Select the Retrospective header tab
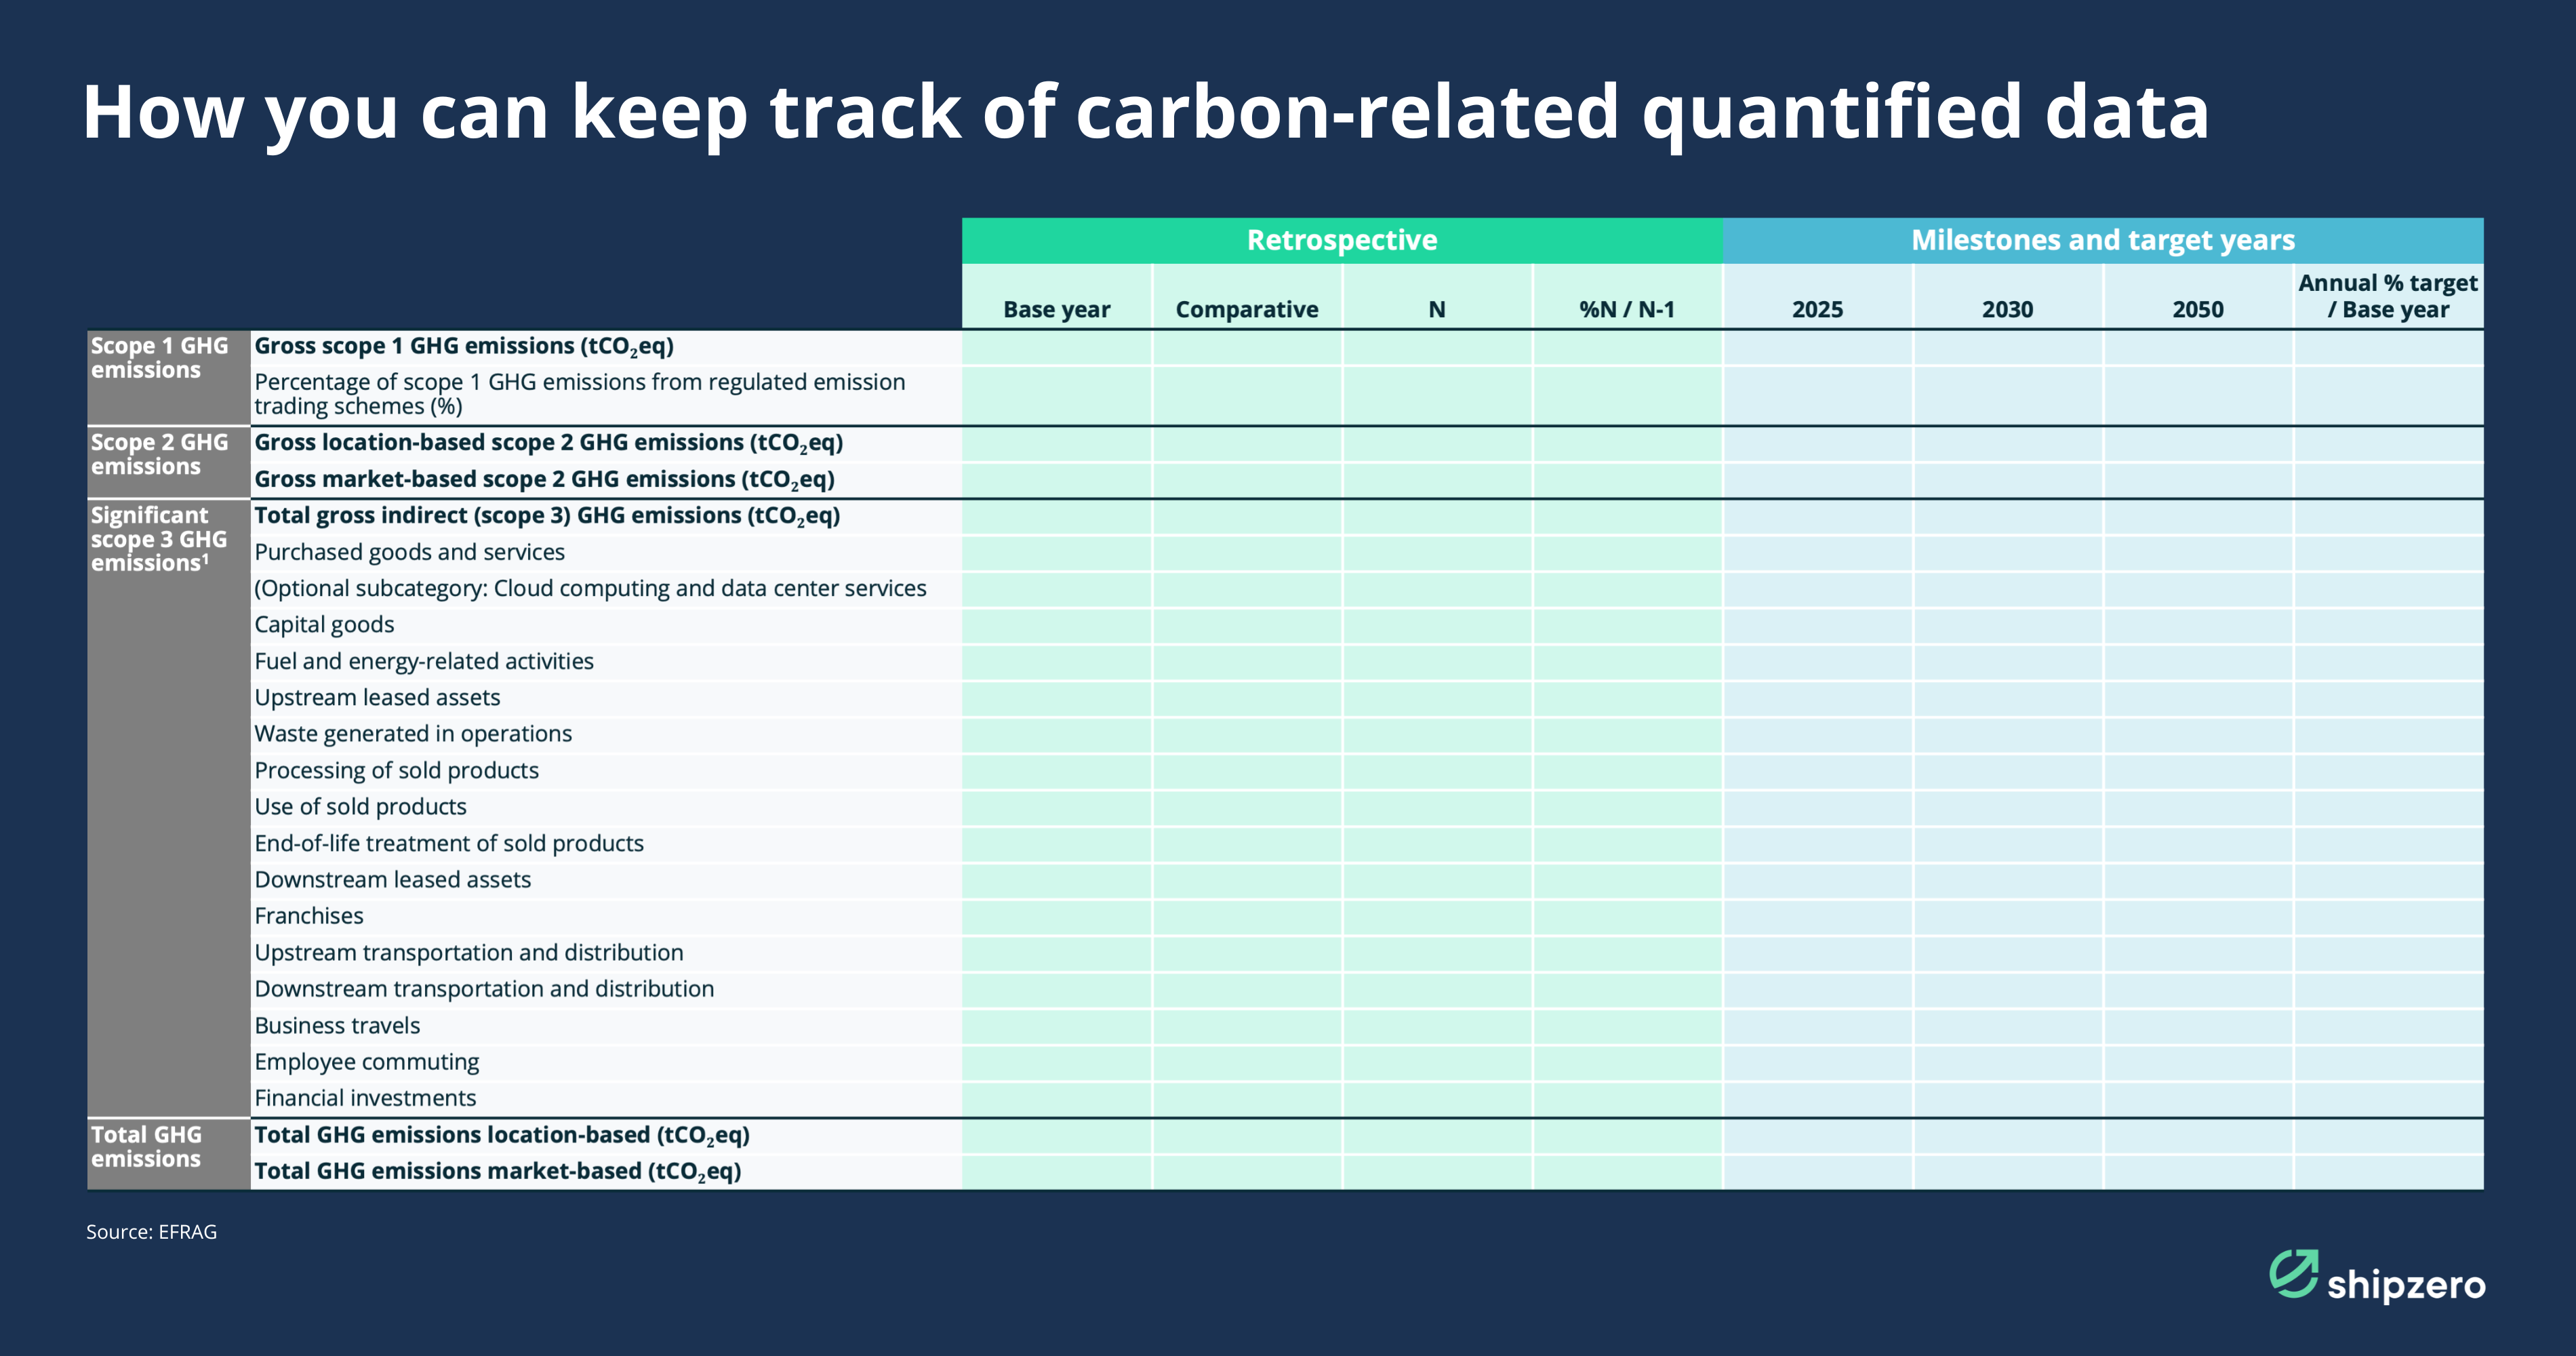This screenshot has width=2576, height=1356. pos(1341,241)
